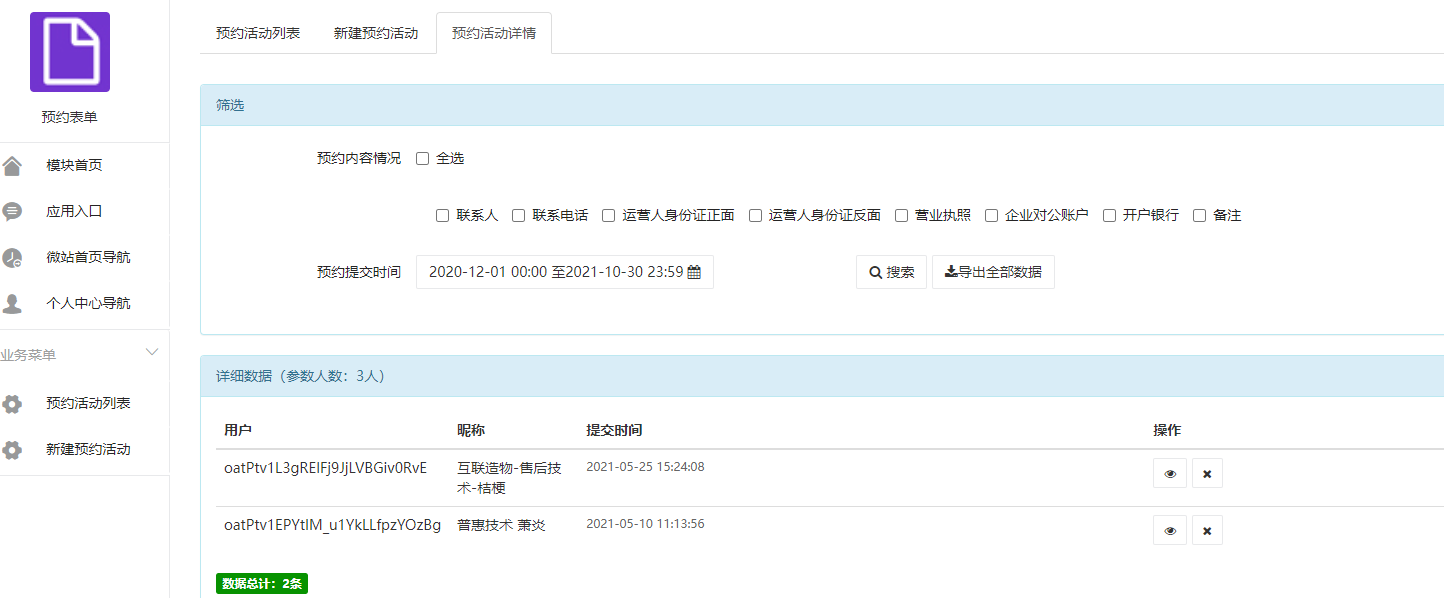The image size is (1444, 598).
Task: Click the 筛选 panel heading
Action: (x=230, y=105)
